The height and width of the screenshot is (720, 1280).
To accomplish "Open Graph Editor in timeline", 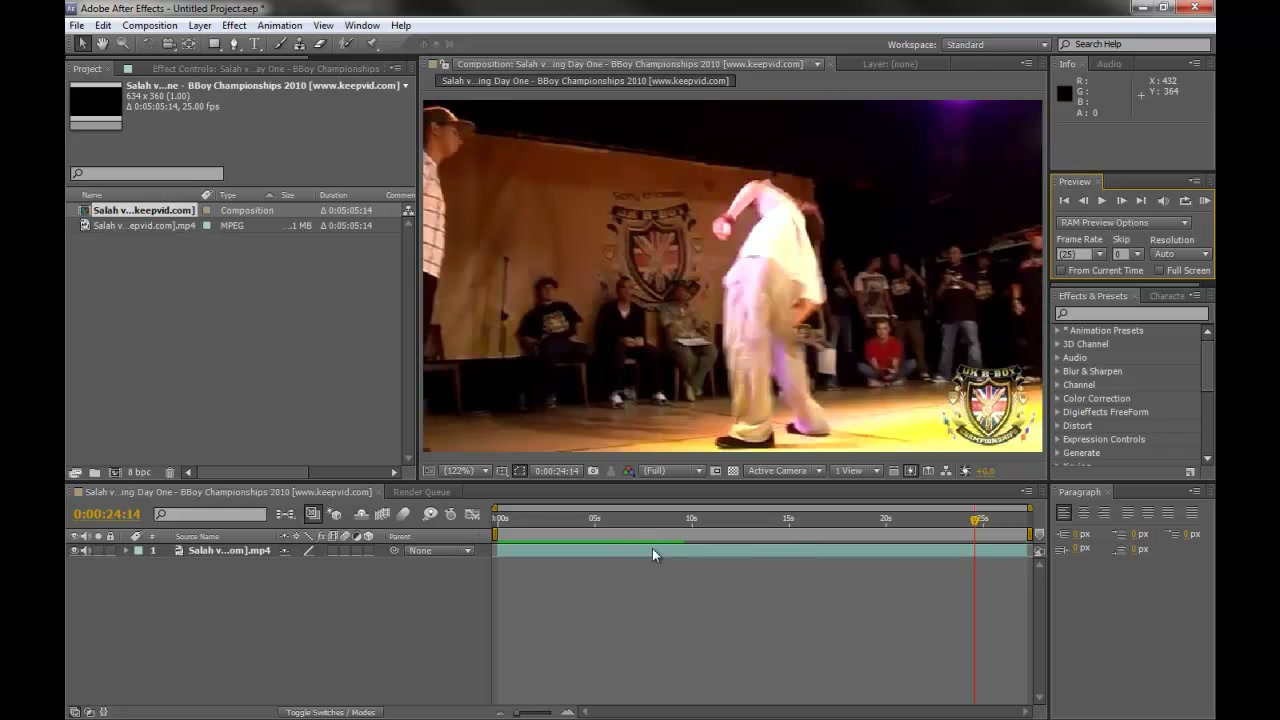I will coord(472,514).
